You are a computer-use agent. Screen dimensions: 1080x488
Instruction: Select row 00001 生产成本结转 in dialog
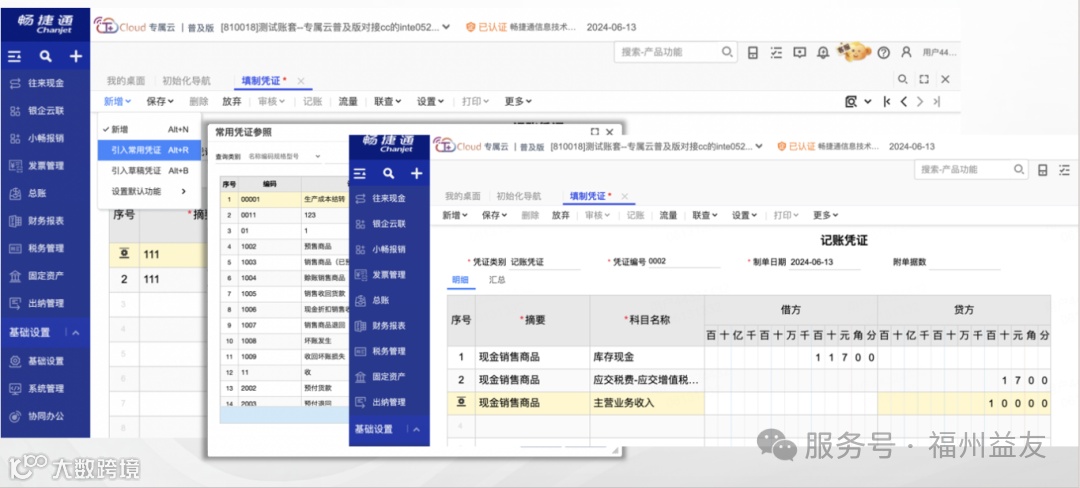point(284,199)
